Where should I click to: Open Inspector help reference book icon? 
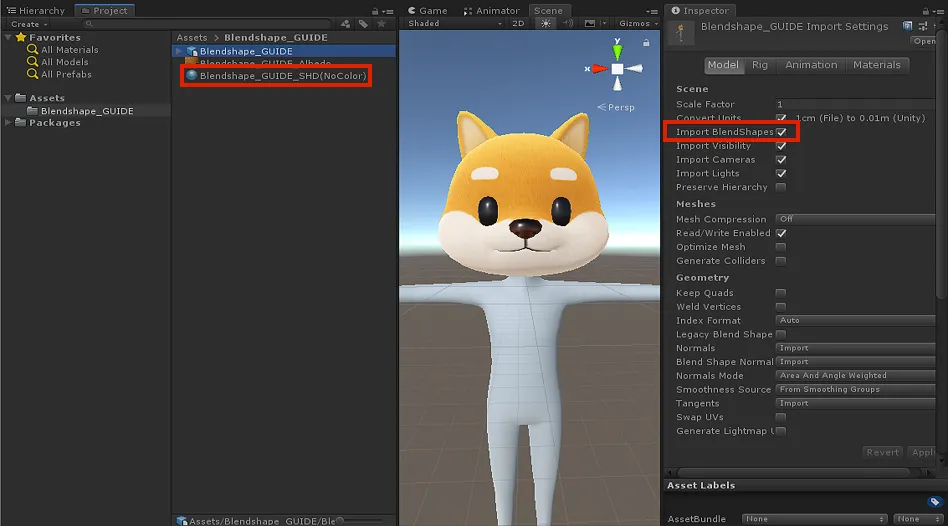[907, 26]
